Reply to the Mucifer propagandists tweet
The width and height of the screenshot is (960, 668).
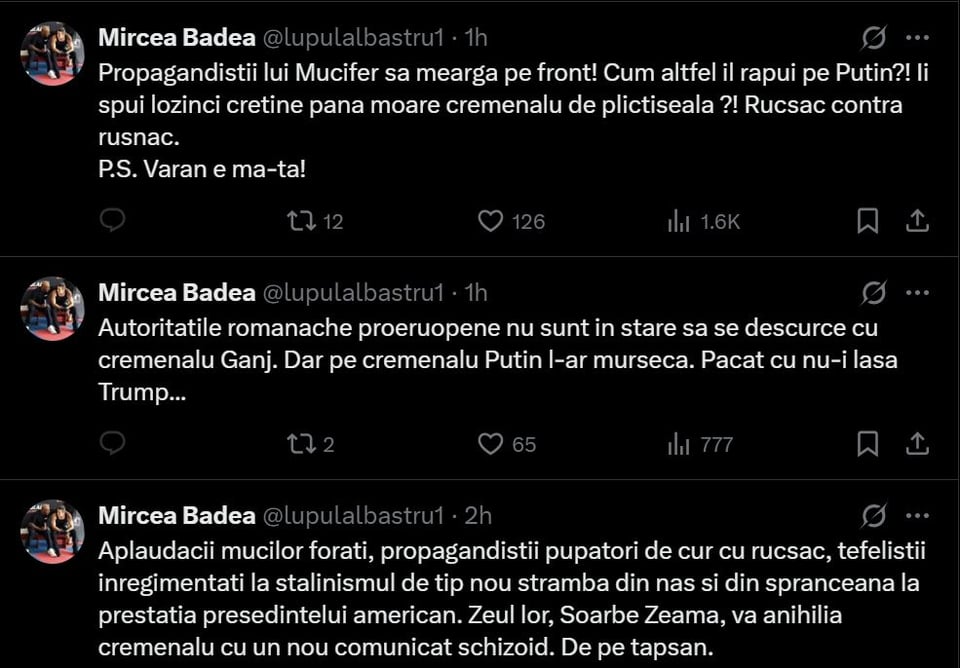click(113, 220)
